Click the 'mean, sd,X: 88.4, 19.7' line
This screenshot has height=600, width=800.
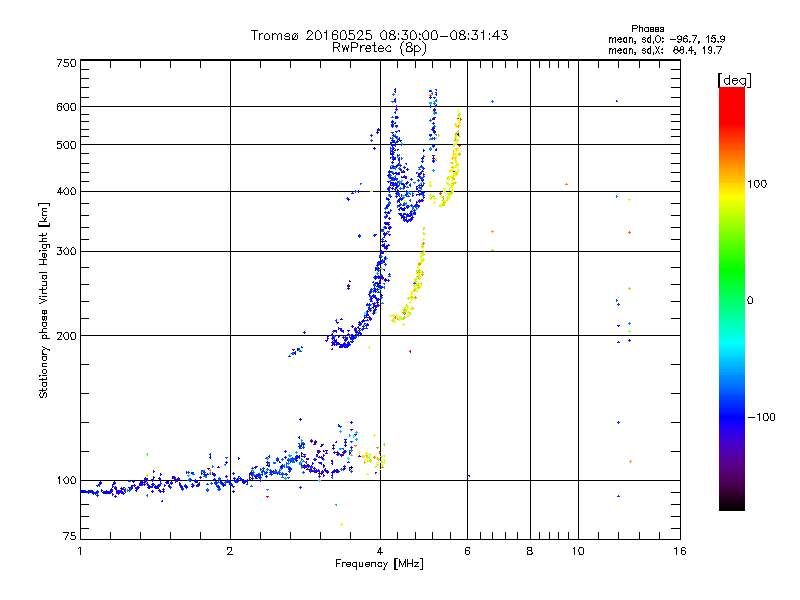[x=665, y=50]
